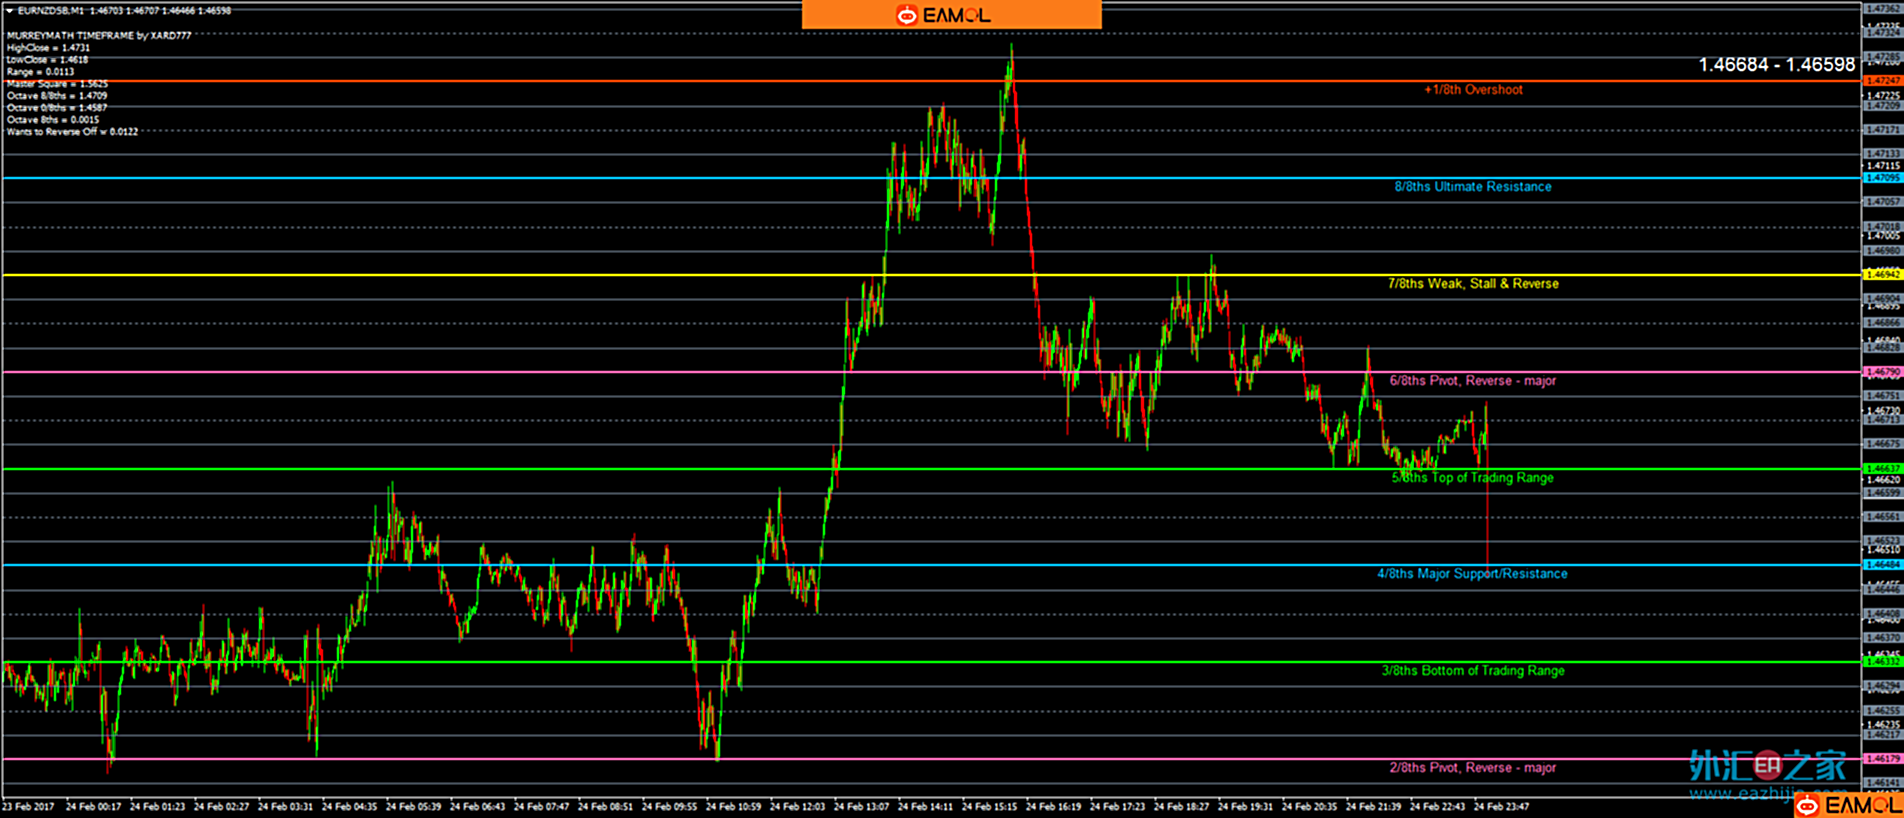Click the '2/8ths Pivot, Reverse - major' label
The image size is (1904, 818).
point(1472,768)
